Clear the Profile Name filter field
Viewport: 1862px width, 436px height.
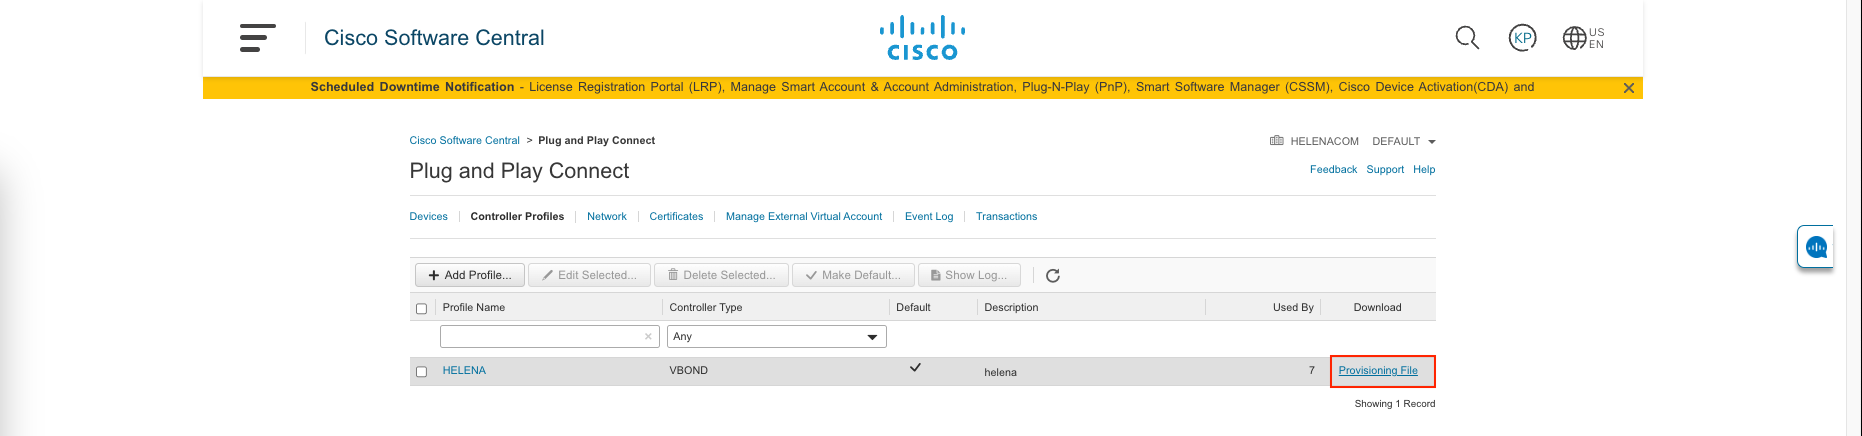(x=648, y=337)
